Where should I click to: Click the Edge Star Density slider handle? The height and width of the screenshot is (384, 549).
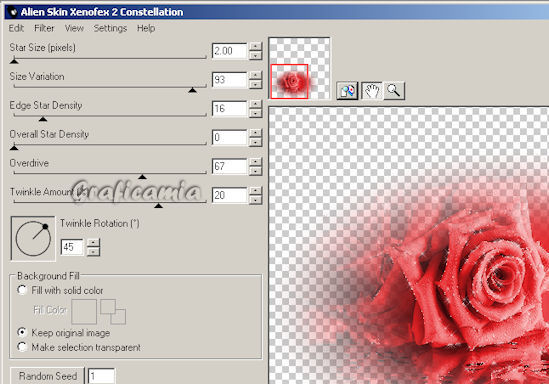coord(43,119)
